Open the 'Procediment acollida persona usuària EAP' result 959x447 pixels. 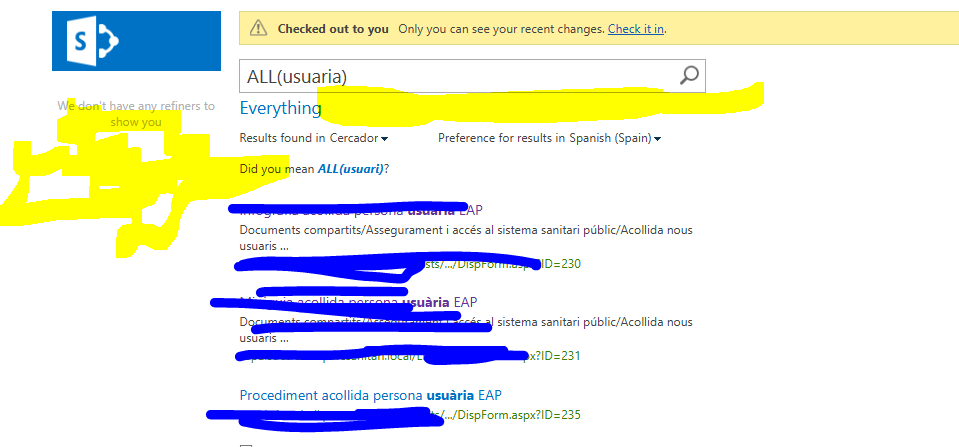pyautogui.click(x=371, y=395)
